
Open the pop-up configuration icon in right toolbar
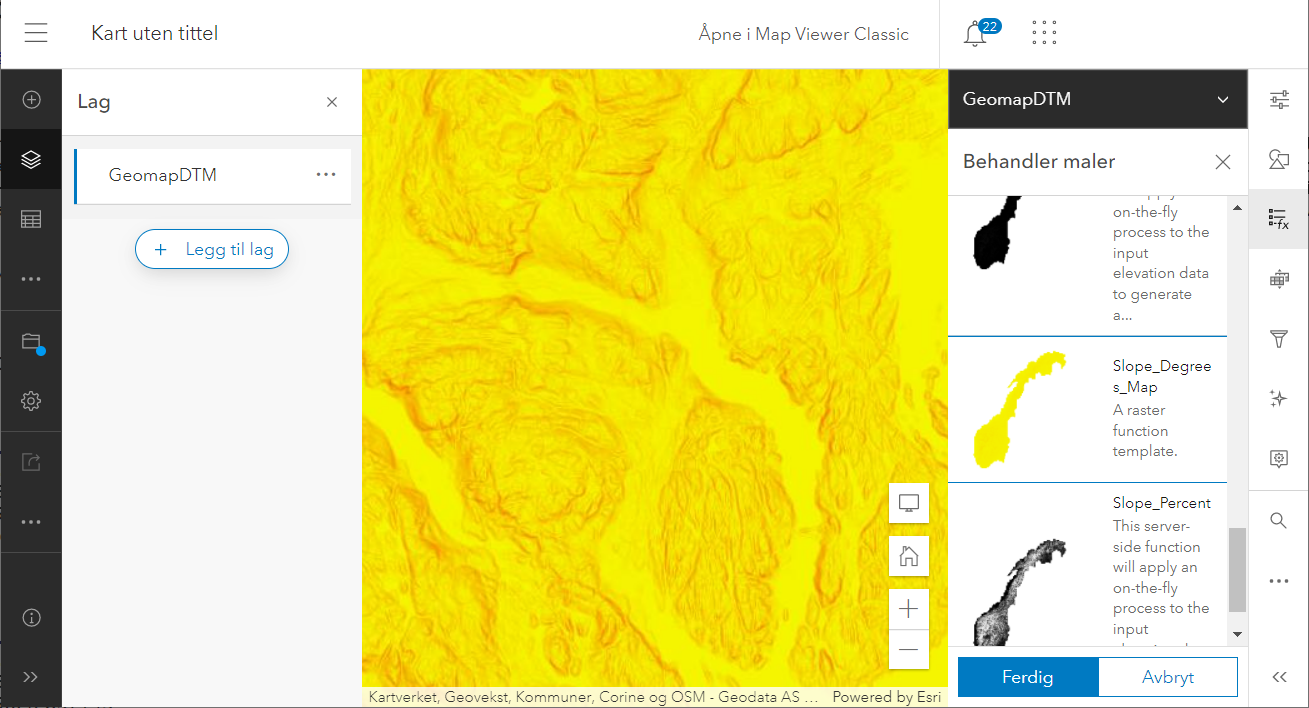click(1279, 459)
